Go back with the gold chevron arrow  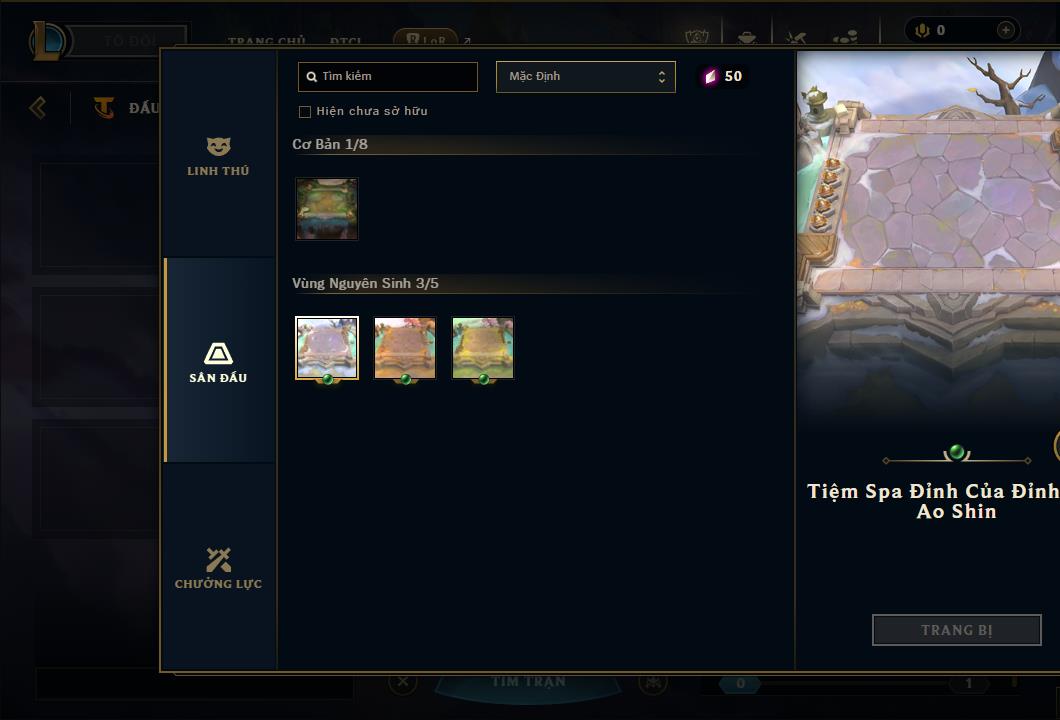(38, 107)
